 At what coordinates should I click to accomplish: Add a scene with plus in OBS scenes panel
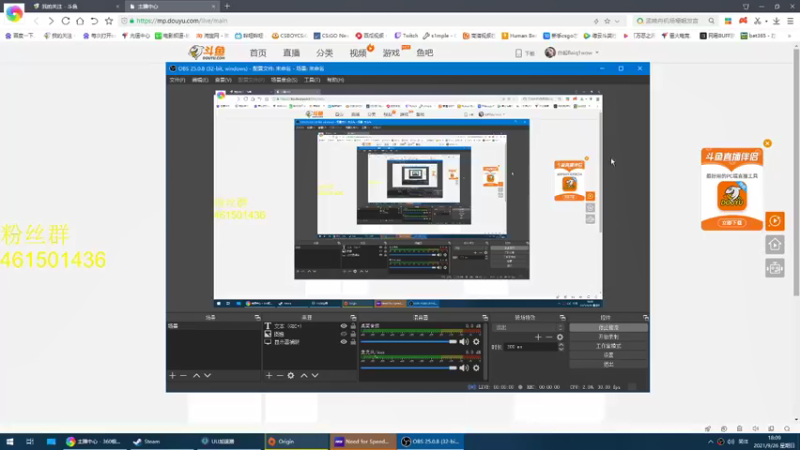point(172,376)
